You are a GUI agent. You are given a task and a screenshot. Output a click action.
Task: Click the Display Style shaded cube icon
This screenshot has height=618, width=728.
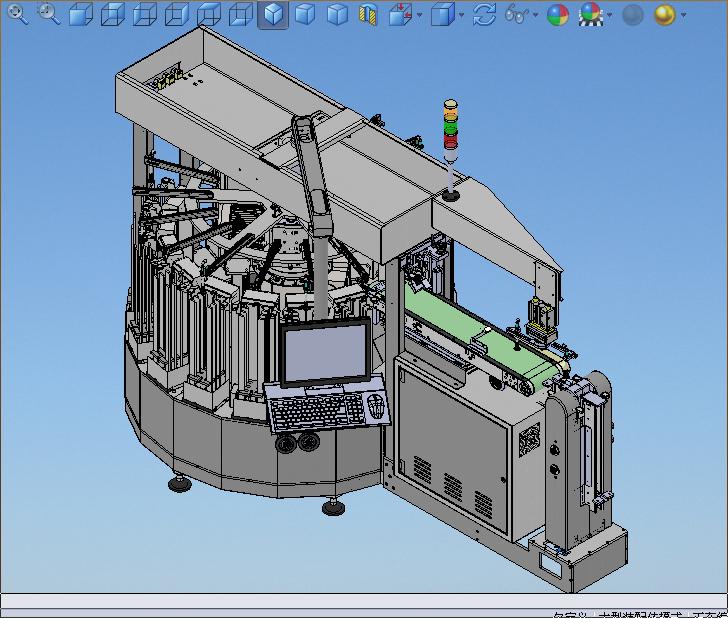tap(442, 14)
